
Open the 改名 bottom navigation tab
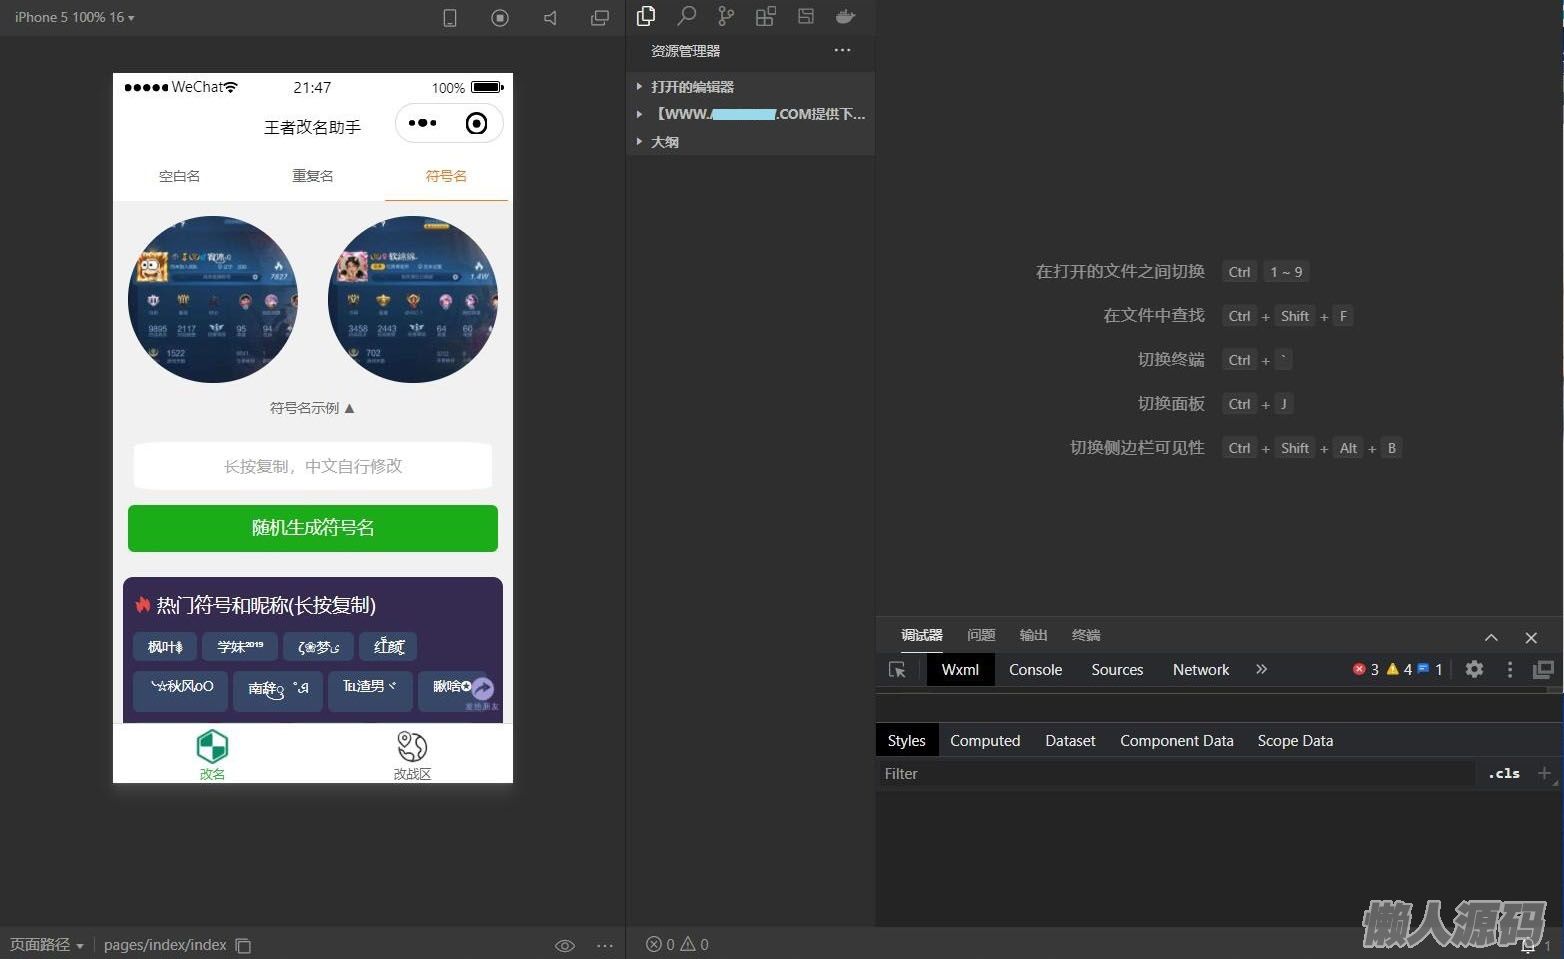[x=212, y=754]
